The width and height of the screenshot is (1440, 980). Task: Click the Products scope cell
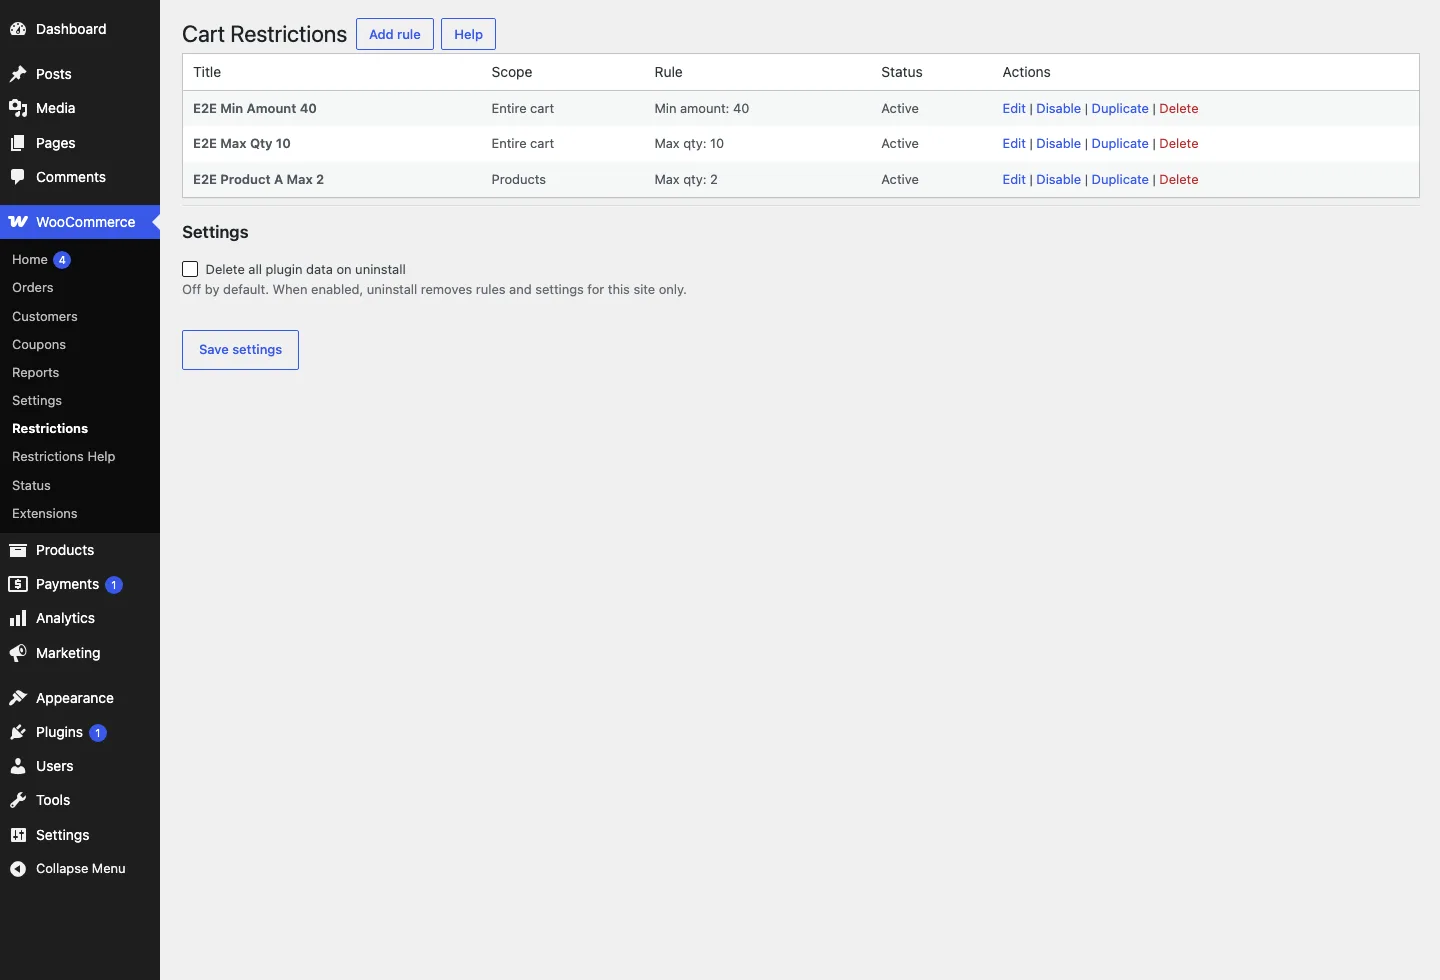click(519, 179)
